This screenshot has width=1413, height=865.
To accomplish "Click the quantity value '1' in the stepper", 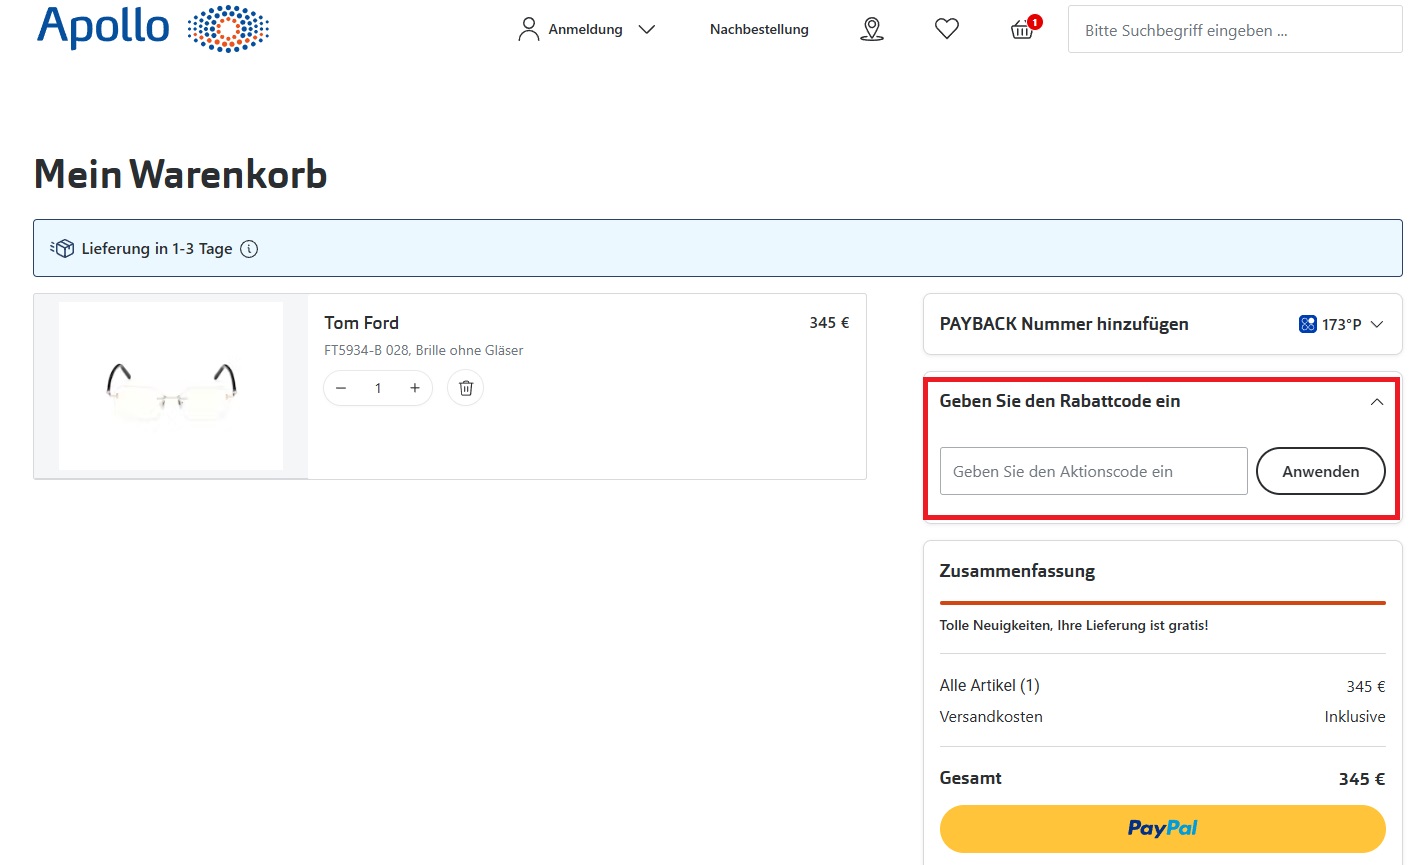I will click(x=378, y=388).
